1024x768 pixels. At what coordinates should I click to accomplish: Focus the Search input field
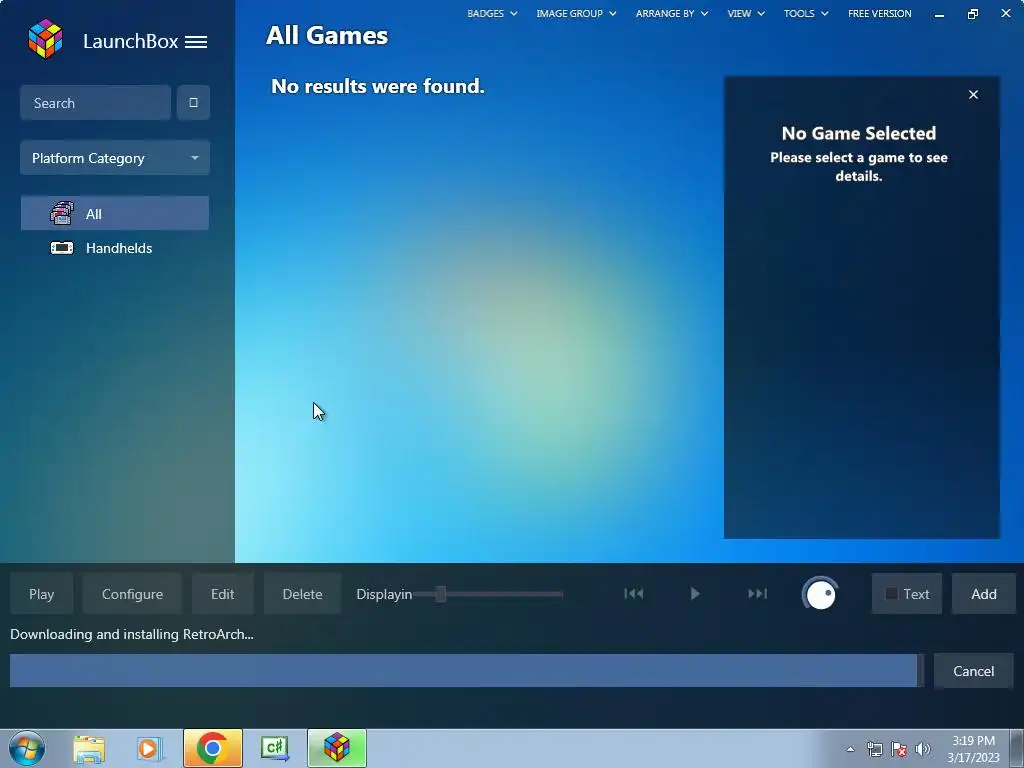[95, 103]
